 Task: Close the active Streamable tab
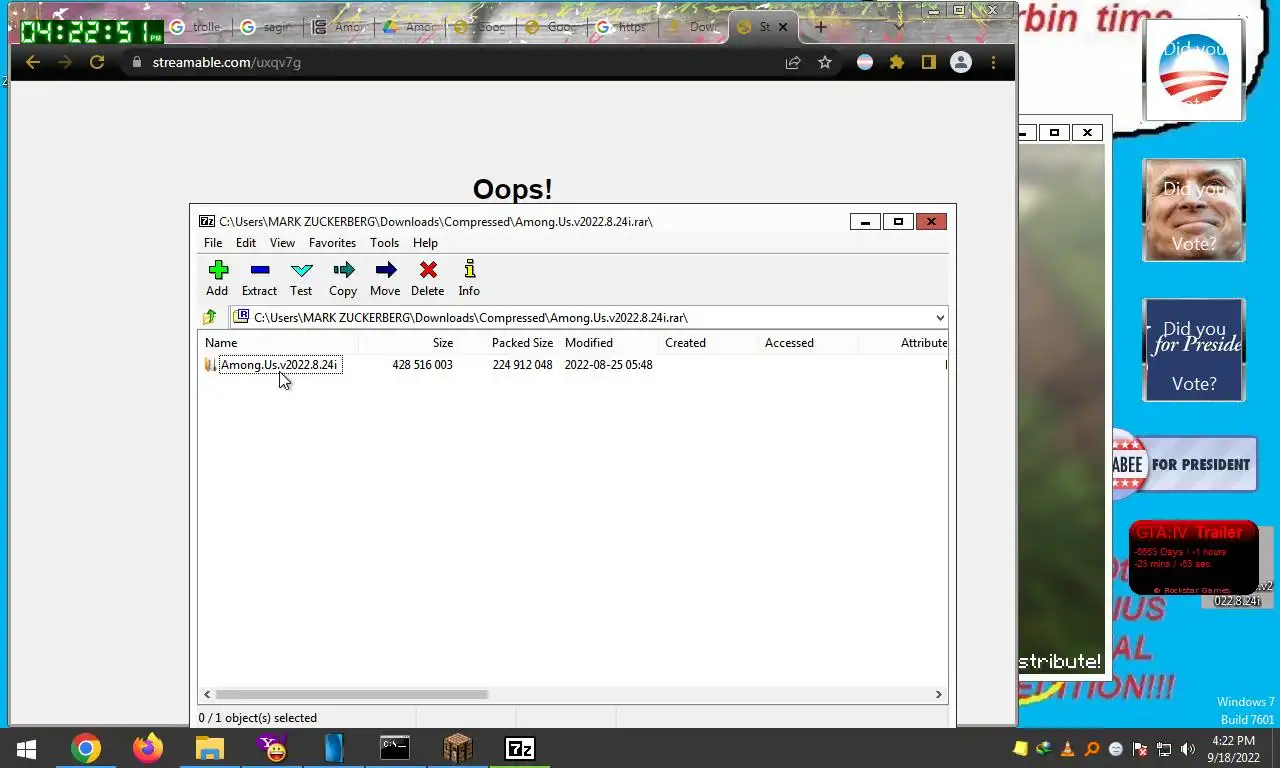tap(783, 27)
